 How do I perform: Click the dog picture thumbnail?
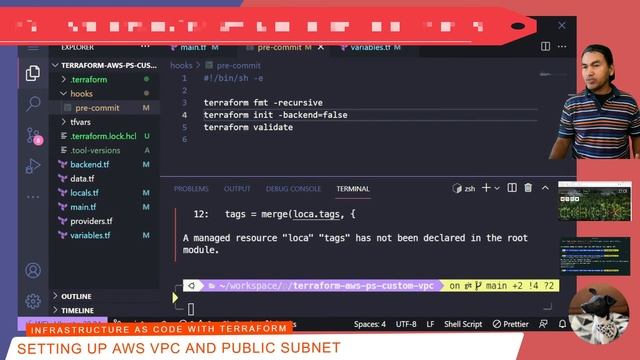[599, 314]
